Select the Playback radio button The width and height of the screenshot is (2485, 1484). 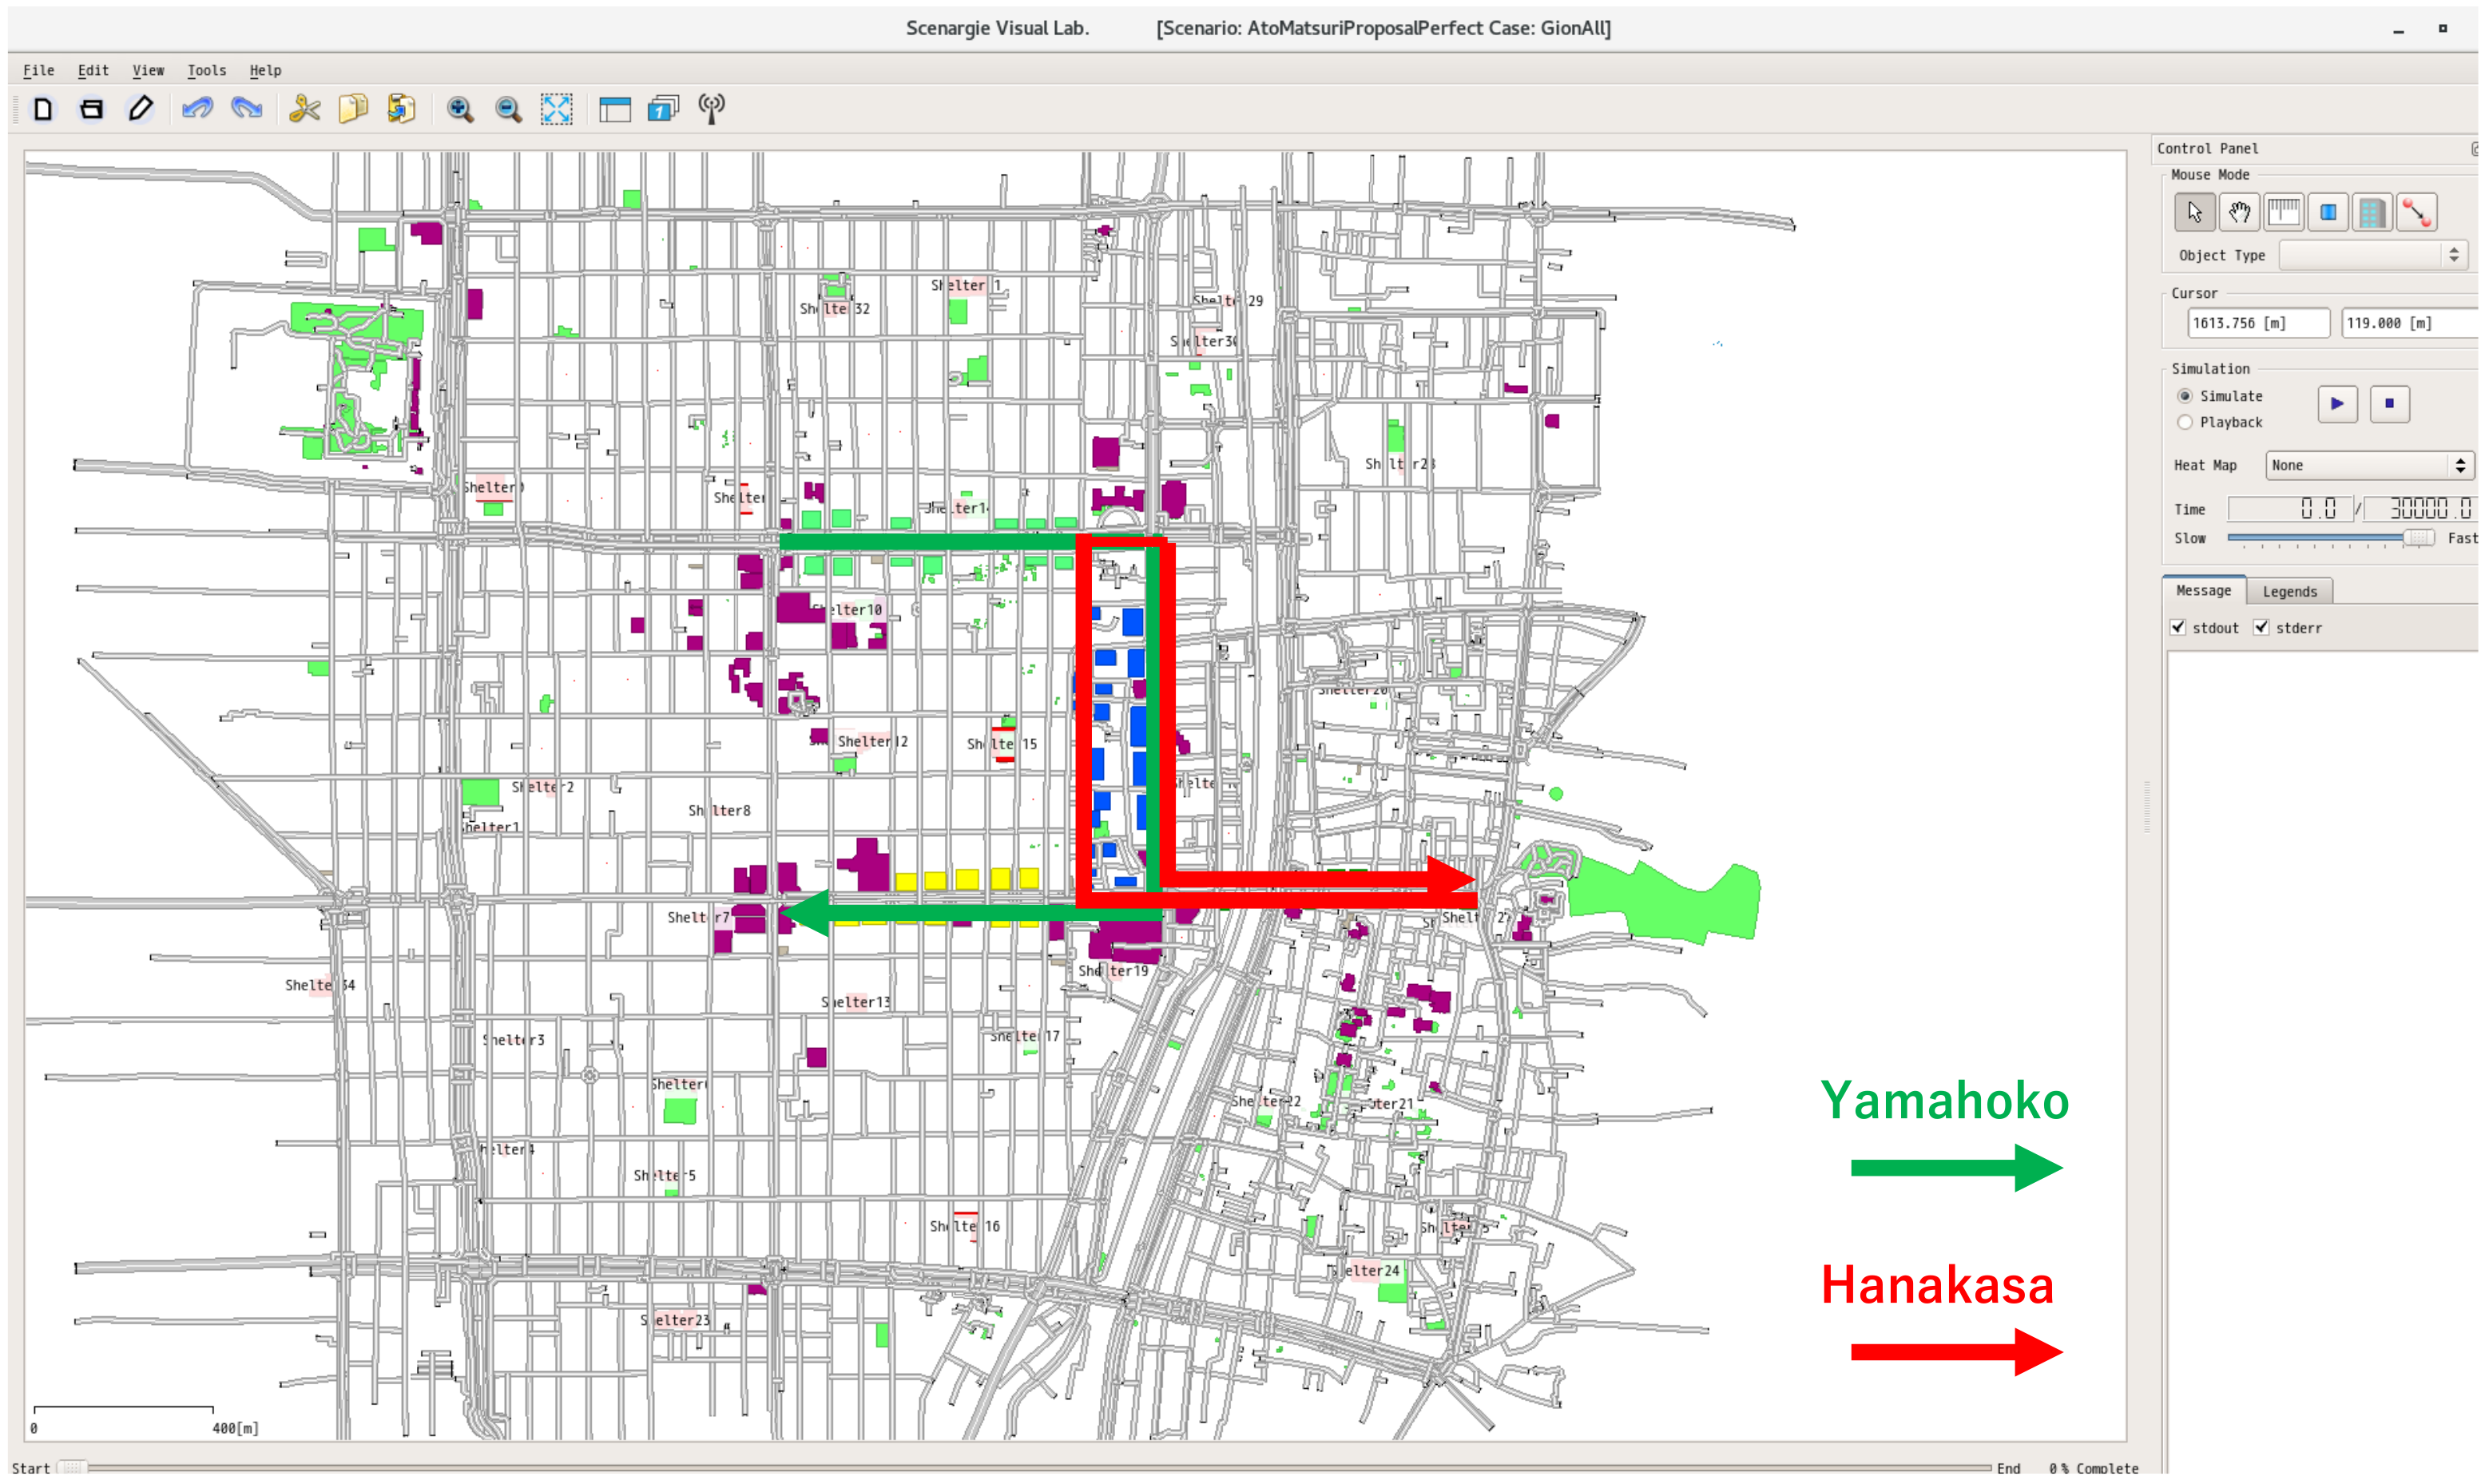click(x=2185, y=423)
